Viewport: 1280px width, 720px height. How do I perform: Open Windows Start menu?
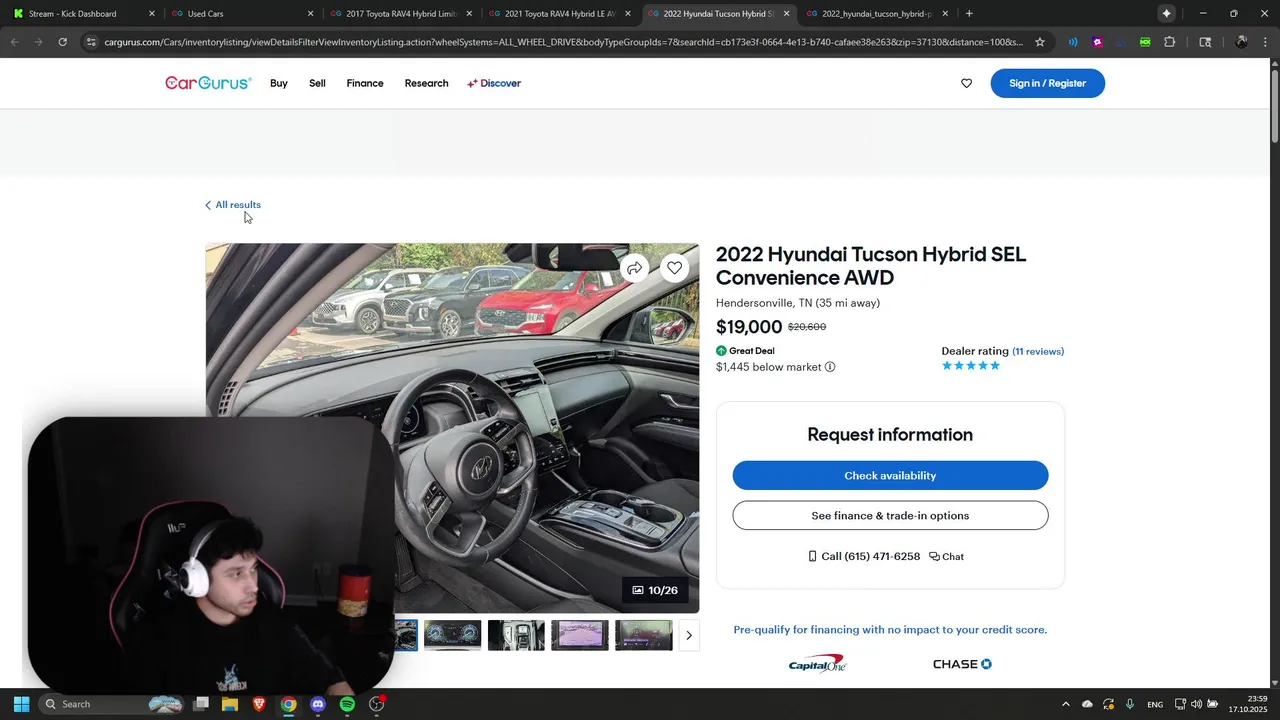coord(21,704)
